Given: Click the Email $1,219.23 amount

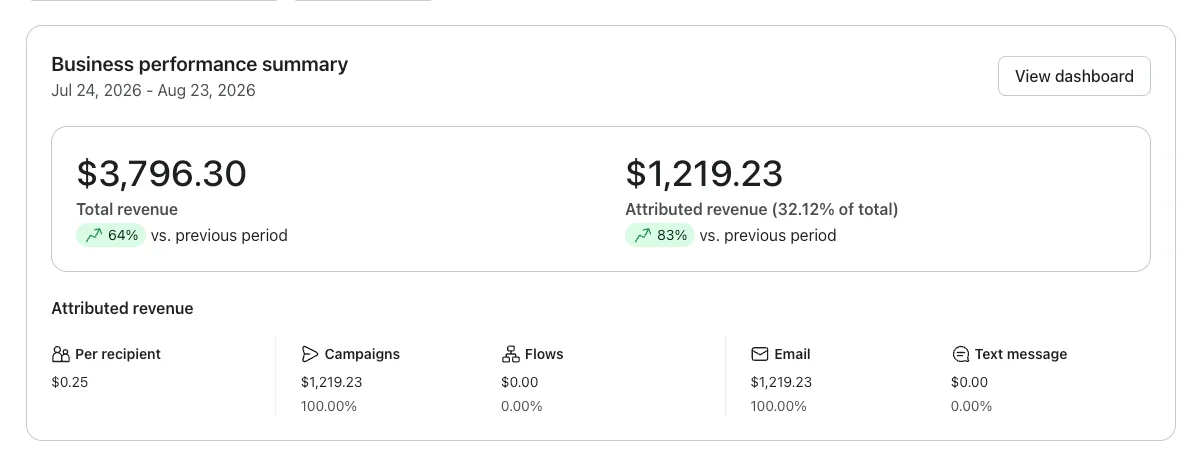Looking at the screenshot, I should [x=782, y=382].
